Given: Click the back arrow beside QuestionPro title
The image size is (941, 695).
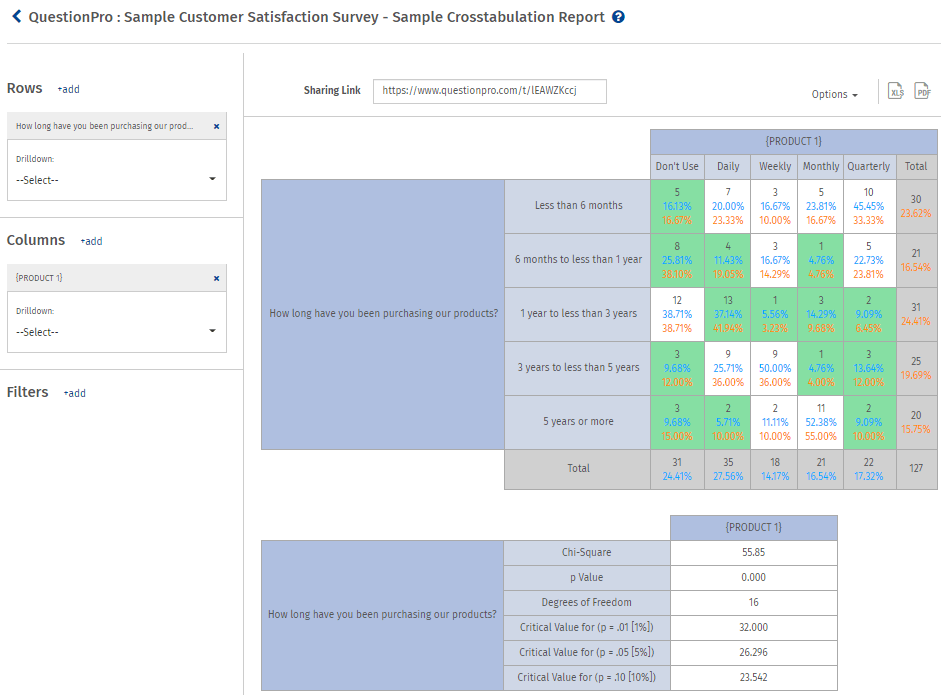Looking at the screenshot, I should (16, 17).
